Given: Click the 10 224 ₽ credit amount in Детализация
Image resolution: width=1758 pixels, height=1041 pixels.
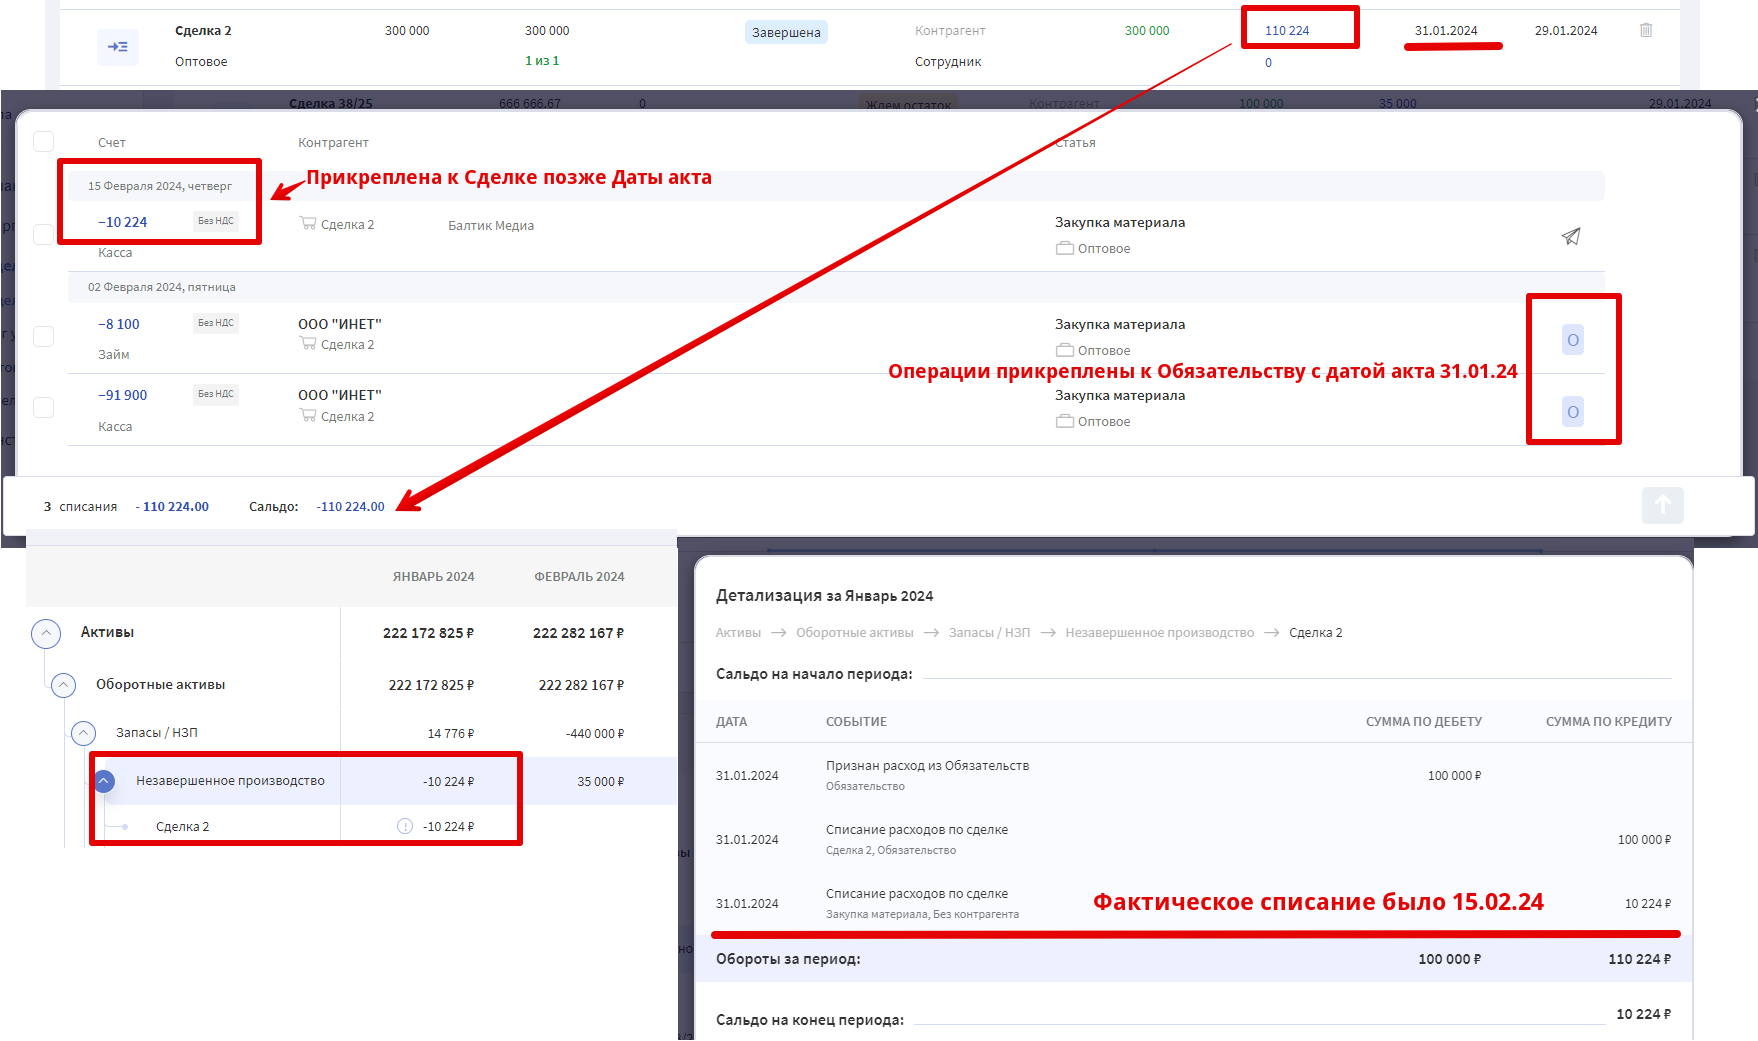Looking at the screenshot, I should tap(1648, 903).
